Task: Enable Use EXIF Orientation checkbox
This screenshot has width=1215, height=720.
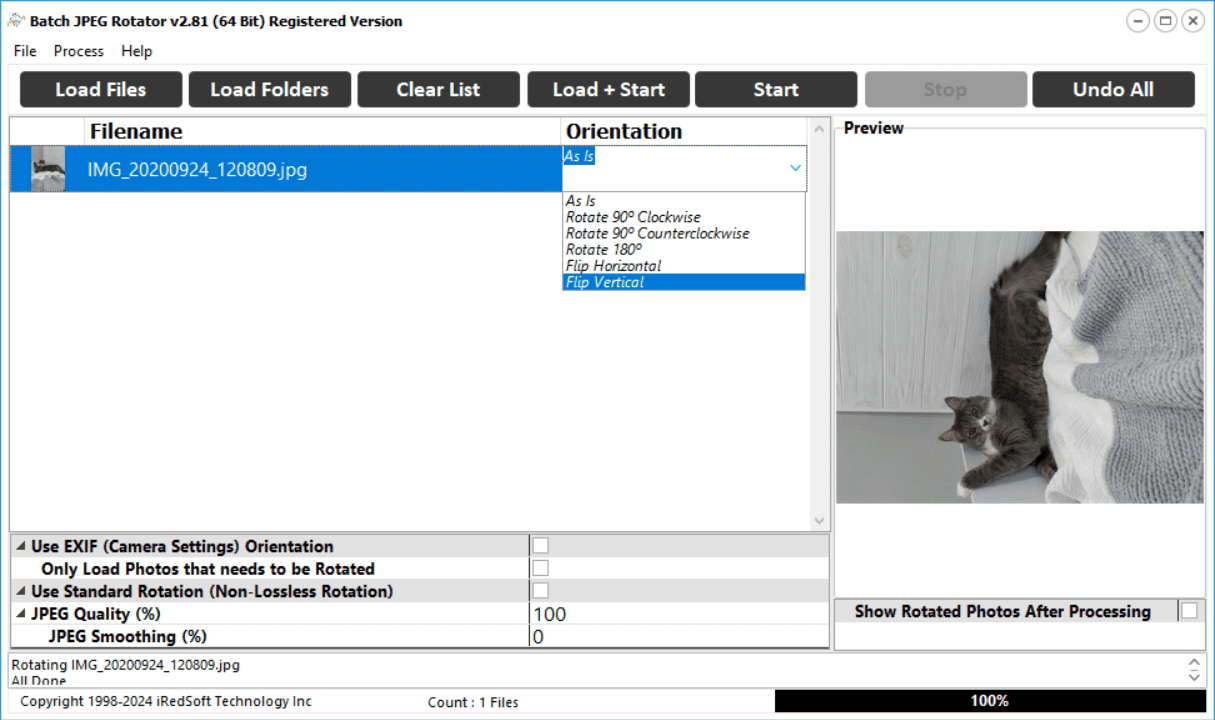Action: click(x=540, y=545)
